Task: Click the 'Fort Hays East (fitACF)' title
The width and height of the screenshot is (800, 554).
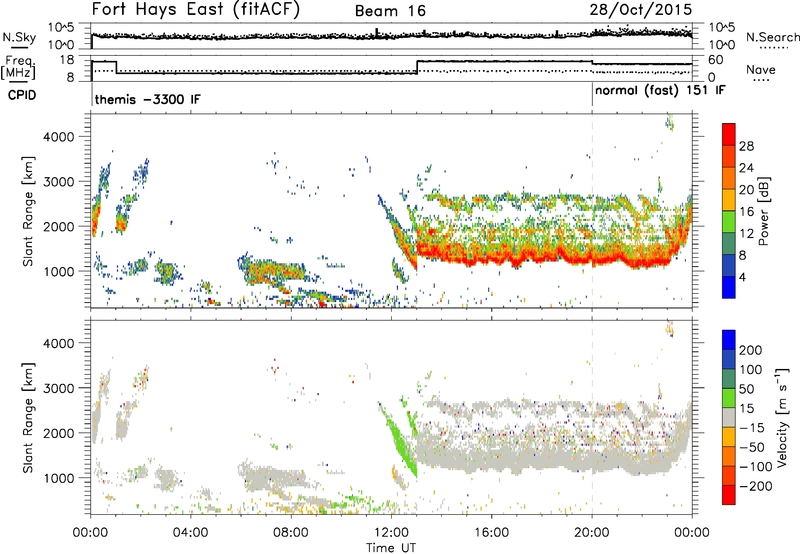Action: [x=196, y=10]
